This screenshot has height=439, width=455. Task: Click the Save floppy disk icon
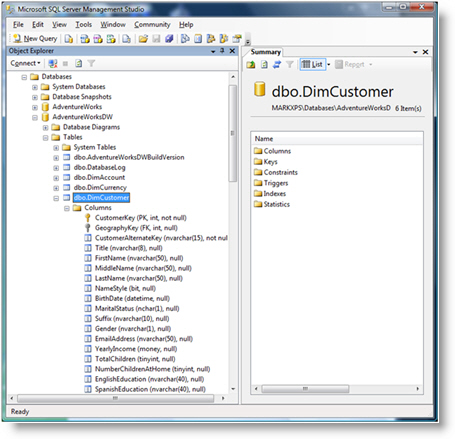pyautogui.click(x=156, y=39)
